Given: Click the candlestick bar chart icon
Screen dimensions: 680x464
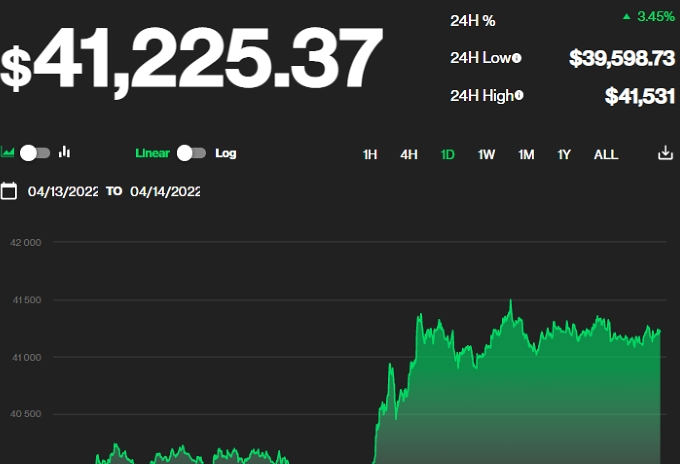Looking at the screenshot, I should [x=64, y=151].
